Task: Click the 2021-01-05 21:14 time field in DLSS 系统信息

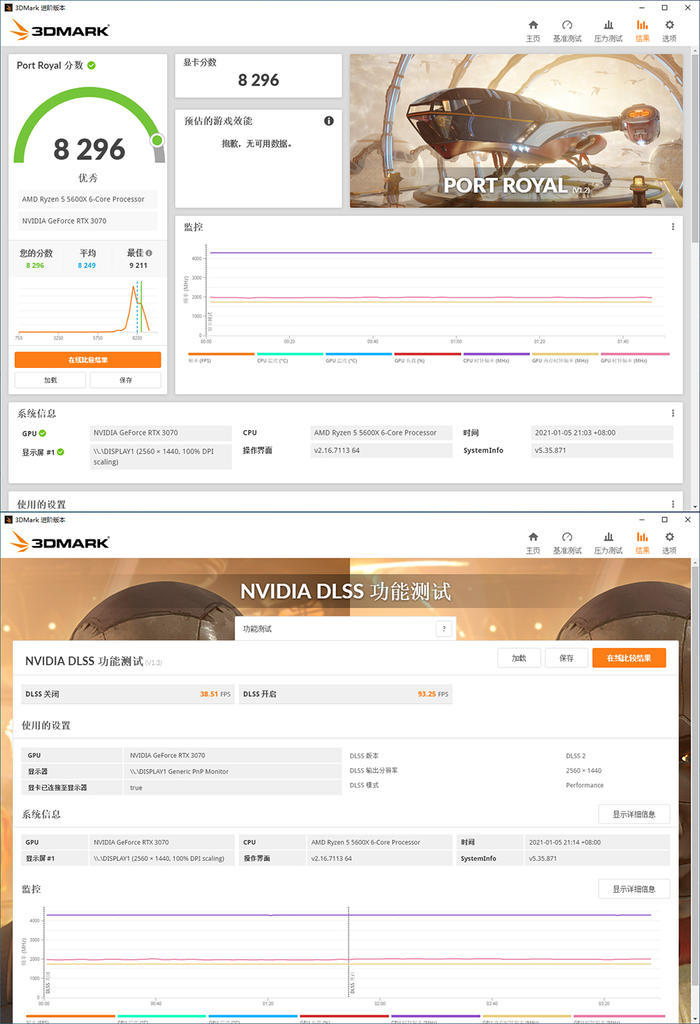Action: (597, 842)
